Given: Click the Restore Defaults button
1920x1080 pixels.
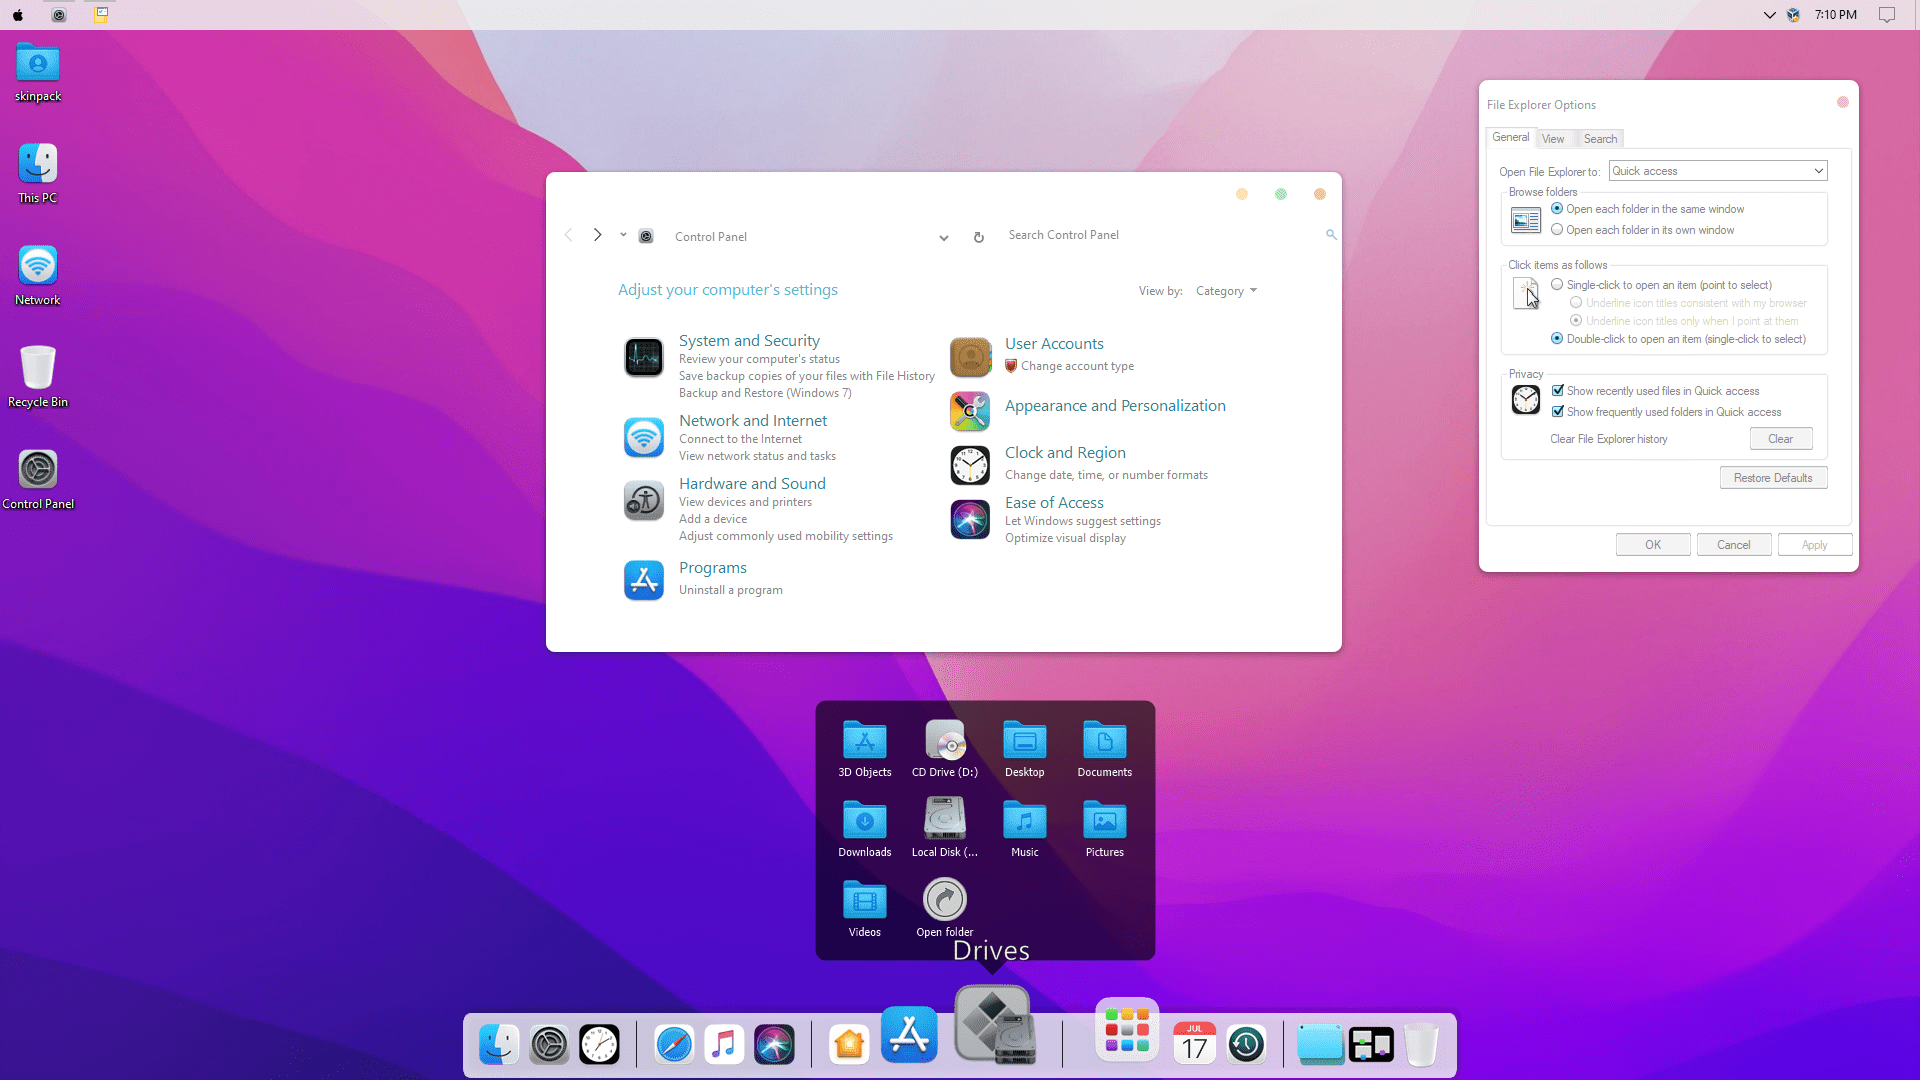Looking at the screenshot, I should coord(1772,476).
